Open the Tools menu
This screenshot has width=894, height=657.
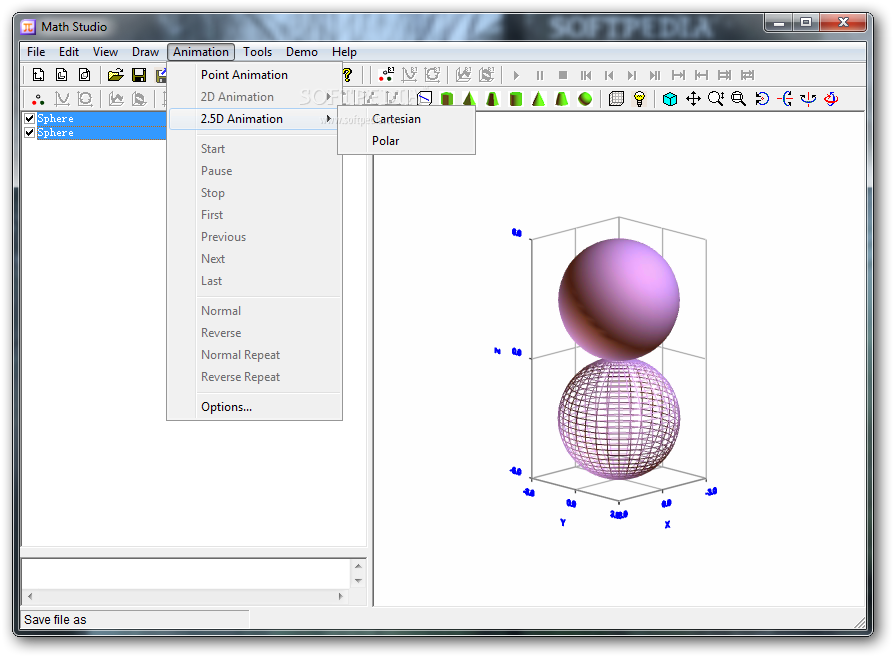(x=258, y=52)
